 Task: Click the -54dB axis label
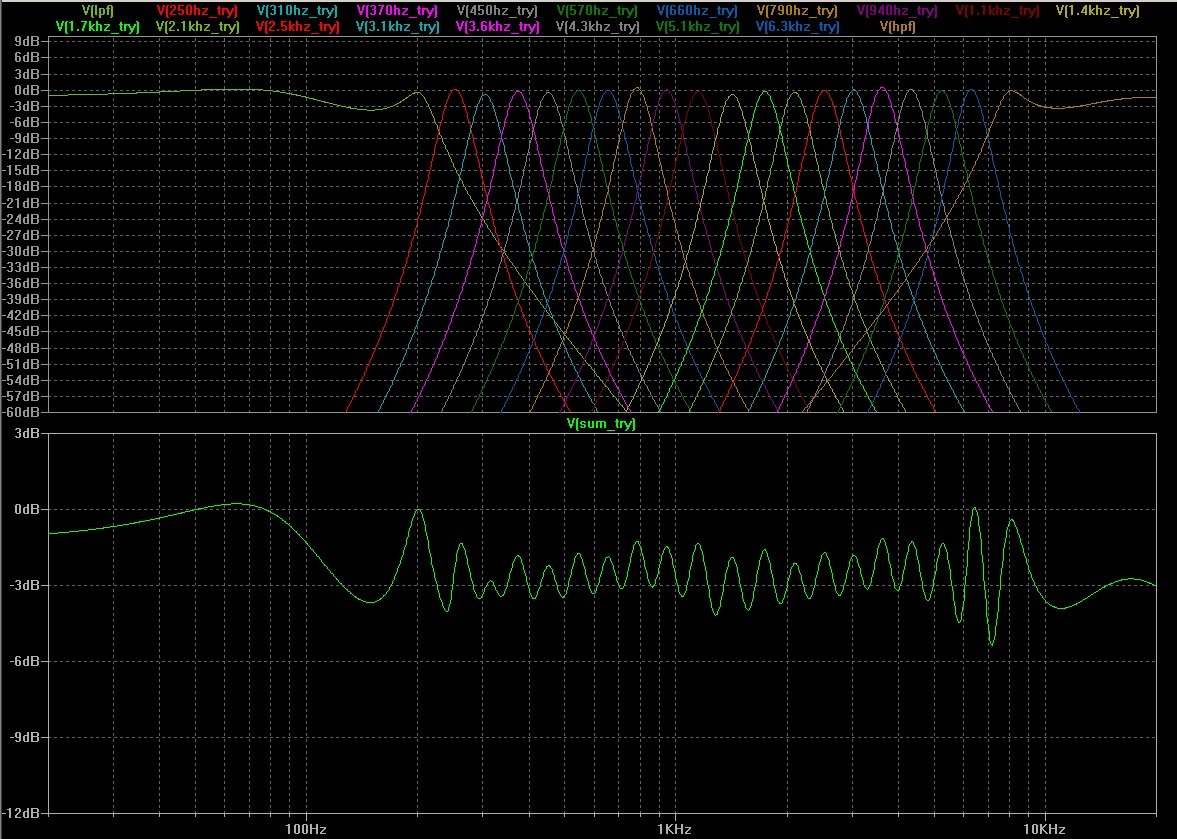pos(23,380)
